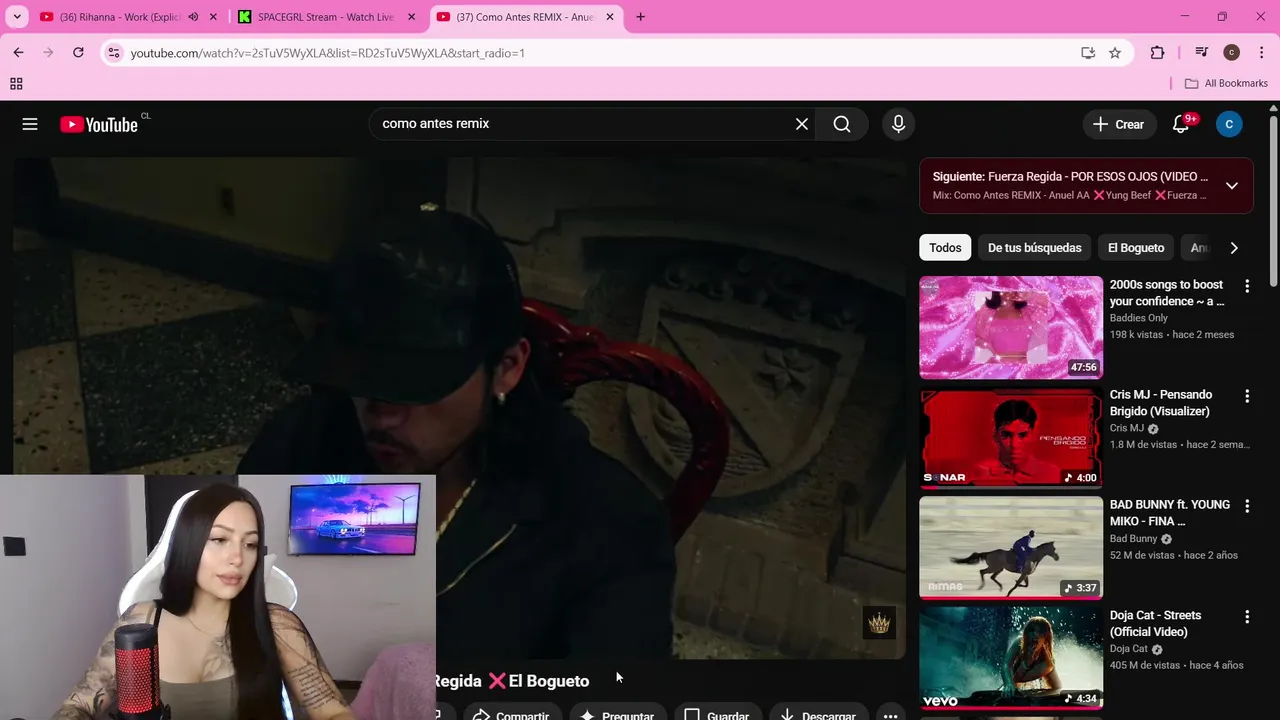Go back with the browser back arrow
The image size is (1280, 720).
(x=18, y=53)
